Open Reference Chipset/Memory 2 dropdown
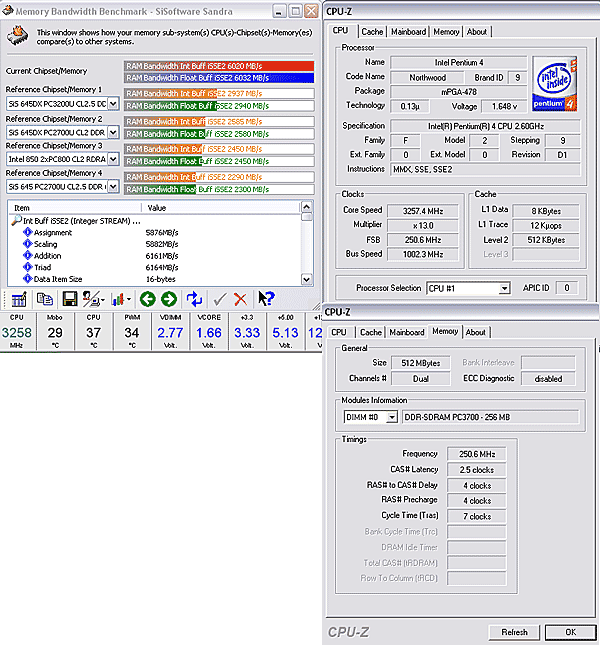Image resolution: width=600 pixels, height=649 pixels. tap(113, 132)
